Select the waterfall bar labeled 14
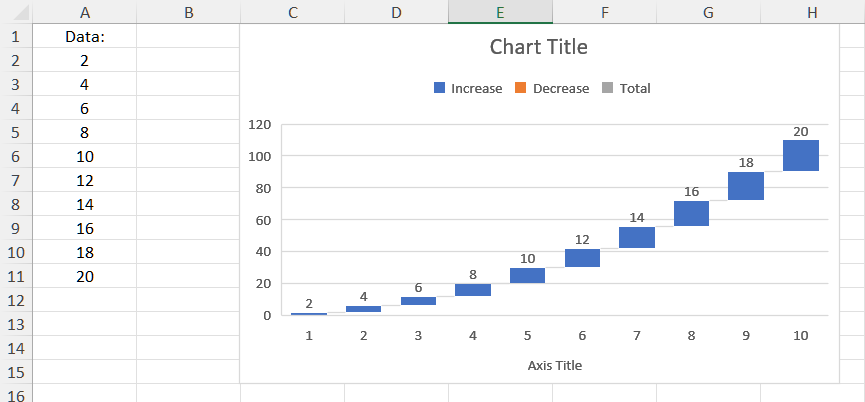The width and height of the screenshot is (865, 402). coord(637,237)
